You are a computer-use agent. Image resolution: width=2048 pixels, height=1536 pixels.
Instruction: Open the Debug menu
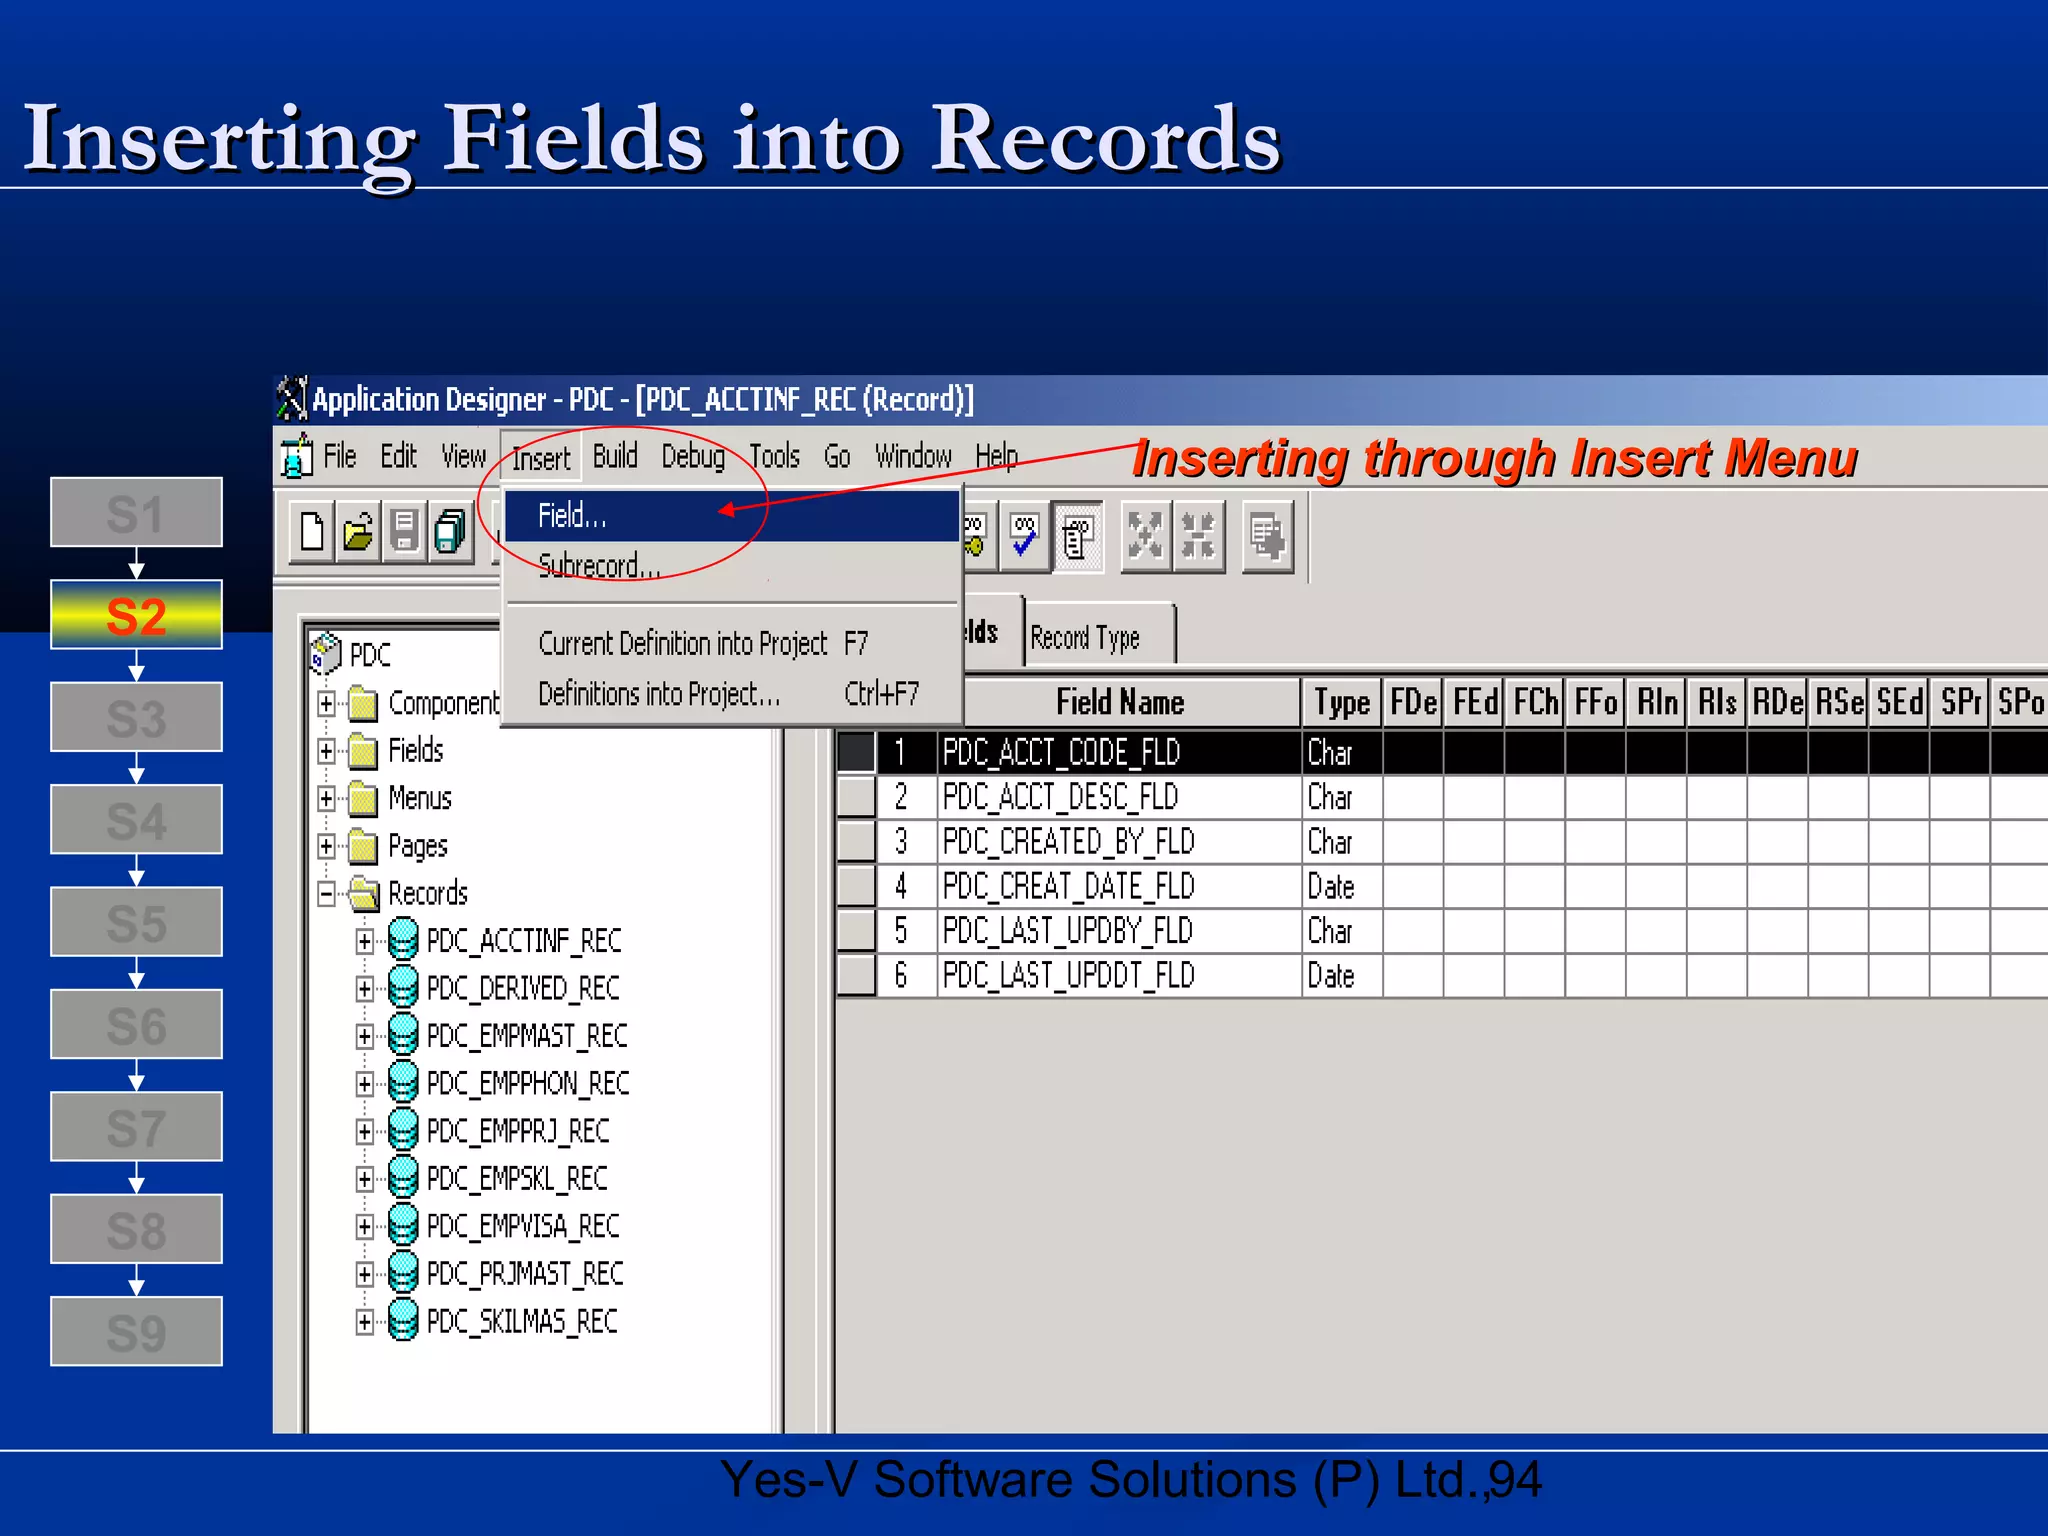tap(693, 456)
